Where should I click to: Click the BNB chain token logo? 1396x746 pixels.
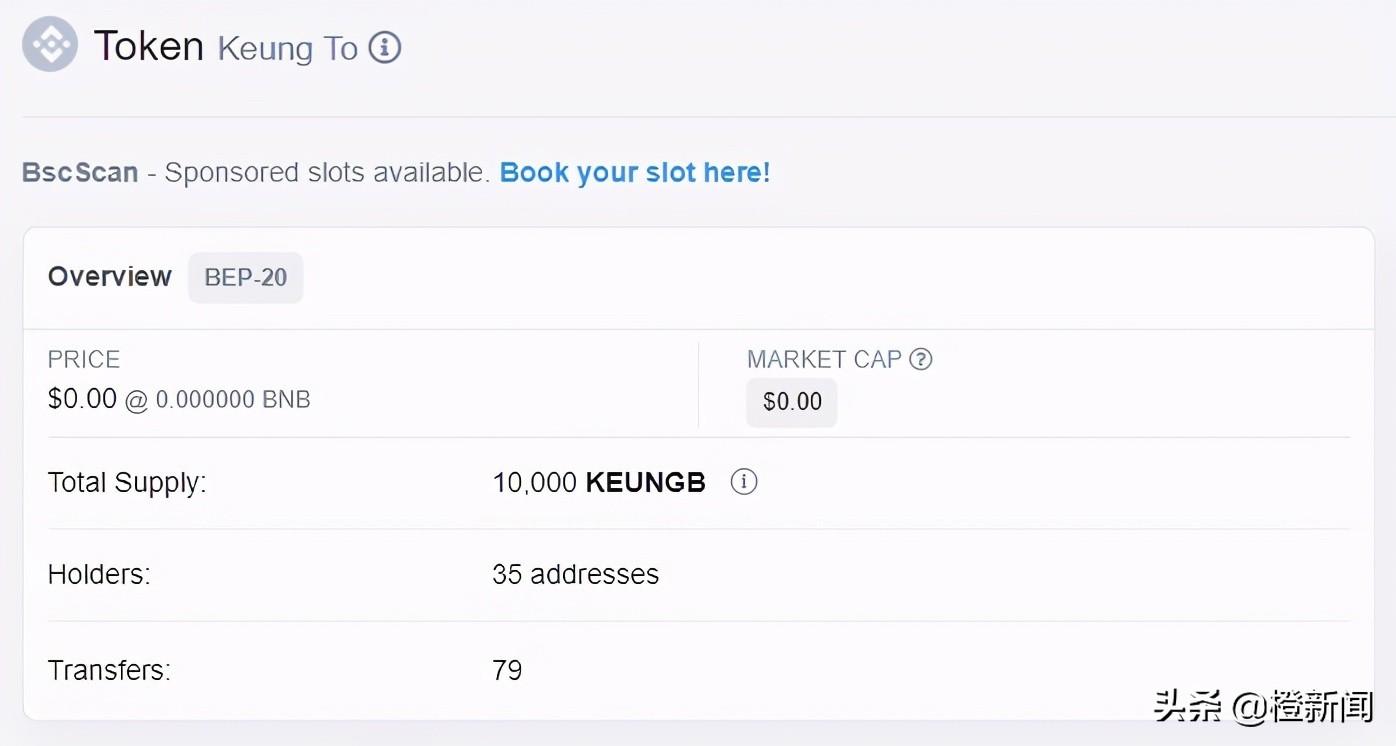point(50,44)
